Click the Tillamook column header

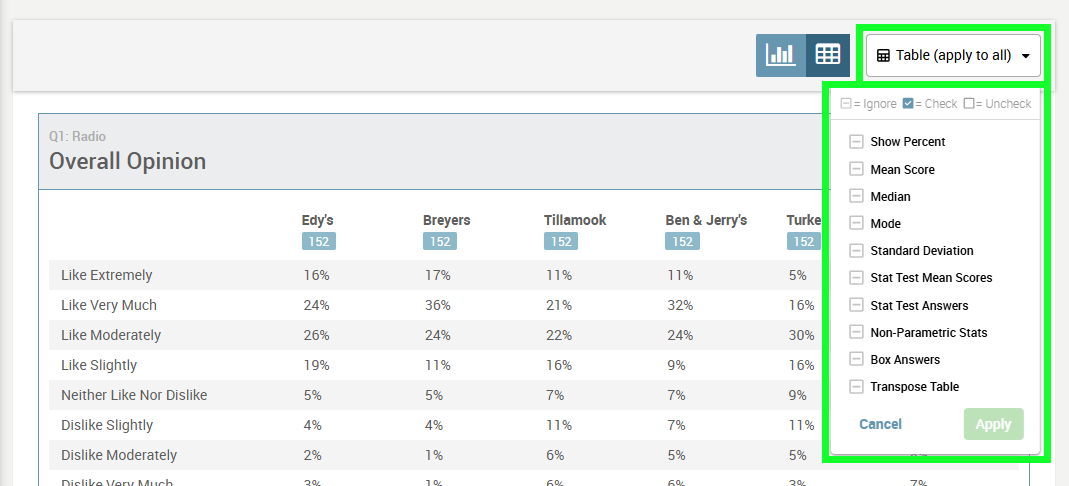pos(575,220)
